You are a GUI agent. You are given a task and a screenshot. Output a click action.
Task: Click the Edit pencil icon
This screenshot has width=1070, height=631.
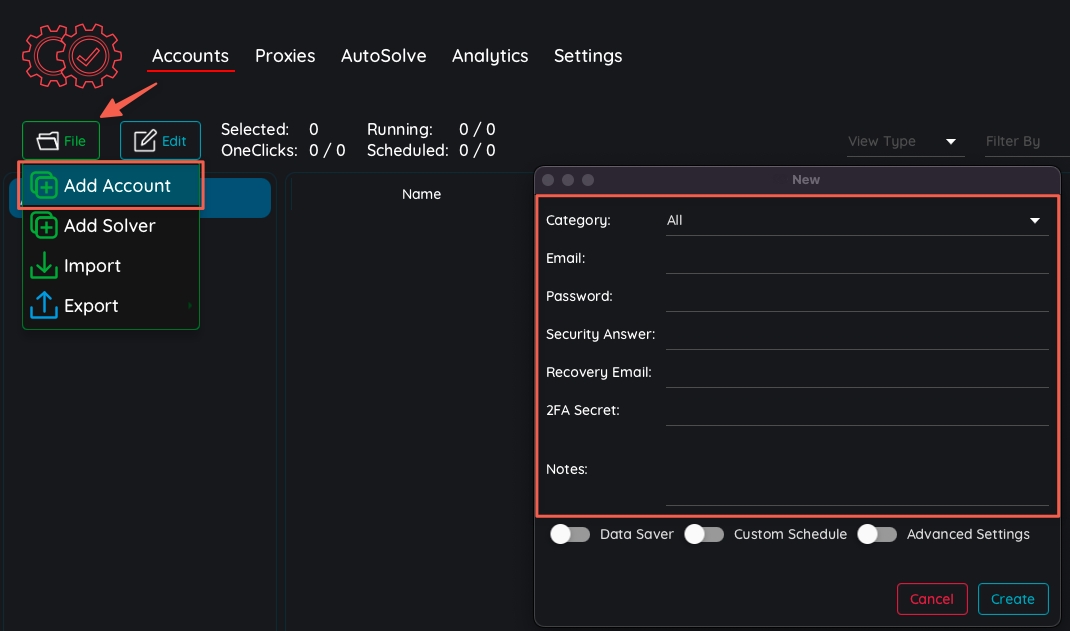point(145,141)
